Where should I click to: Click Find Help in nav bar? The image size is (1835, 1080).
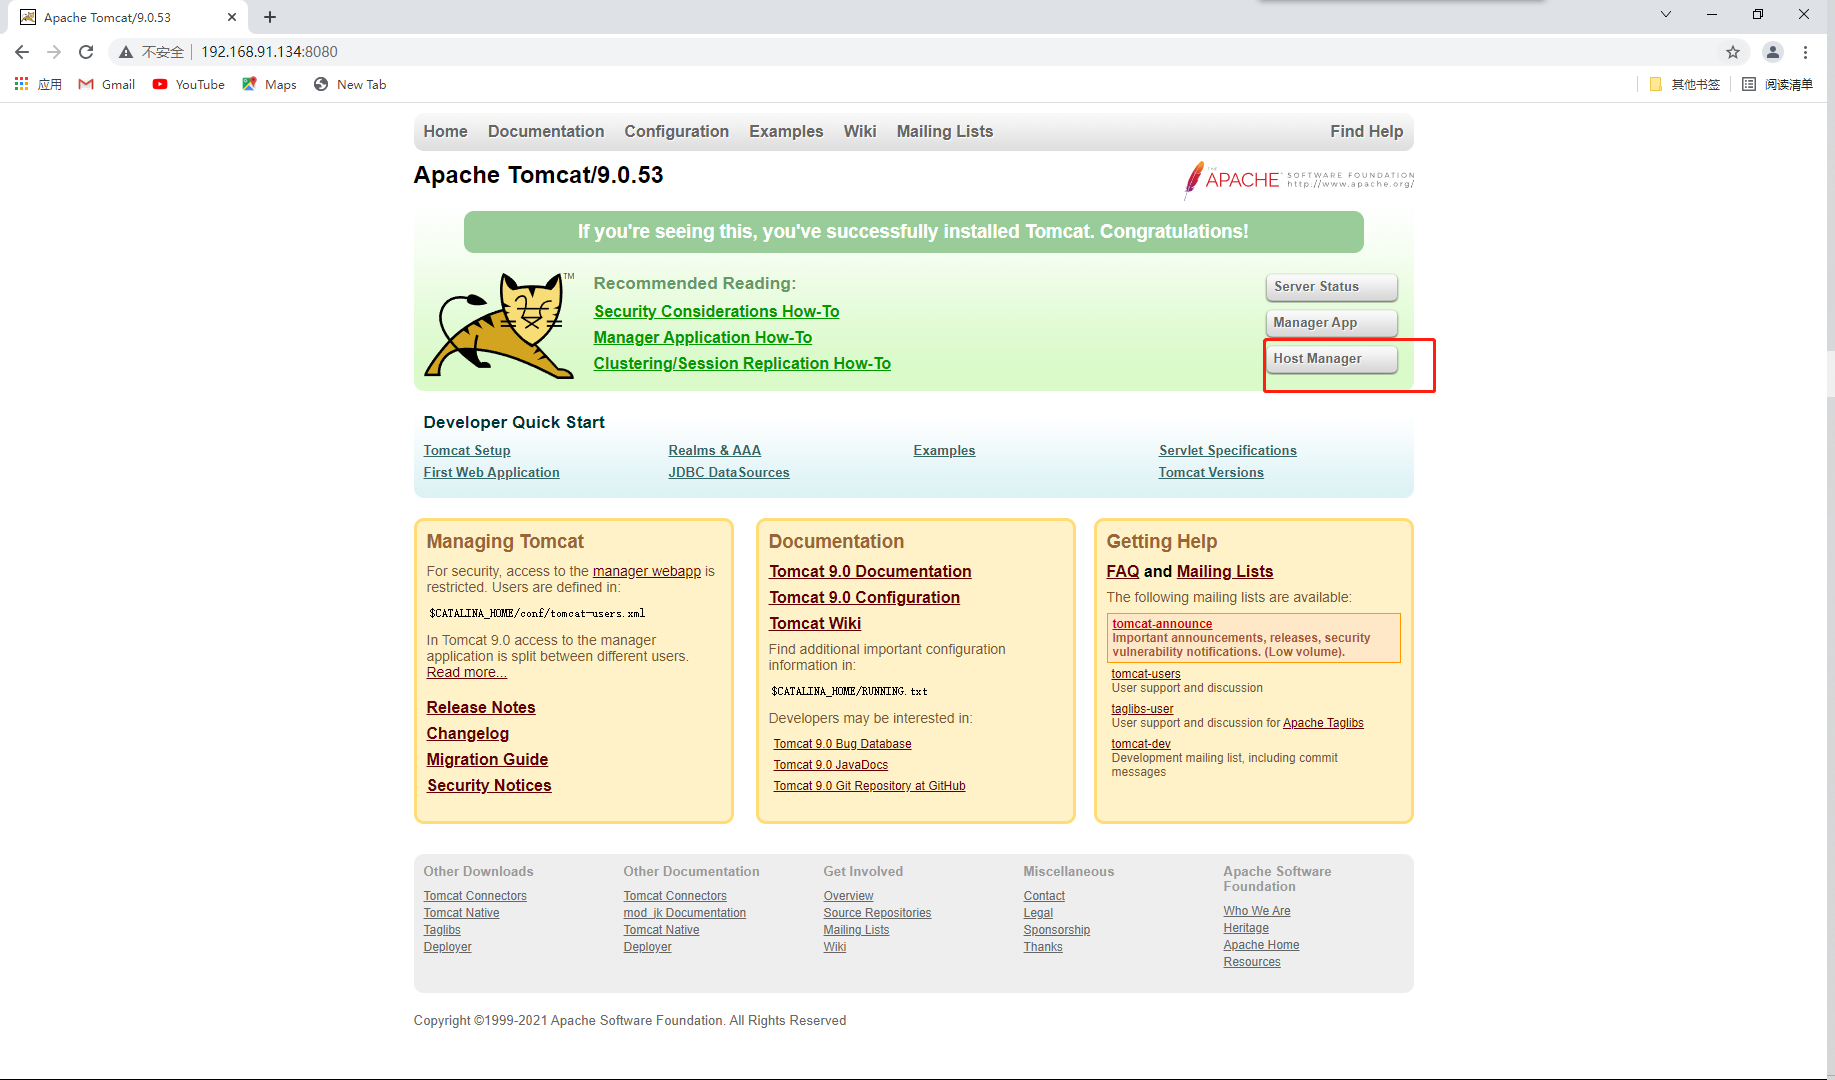[1366, 132]
